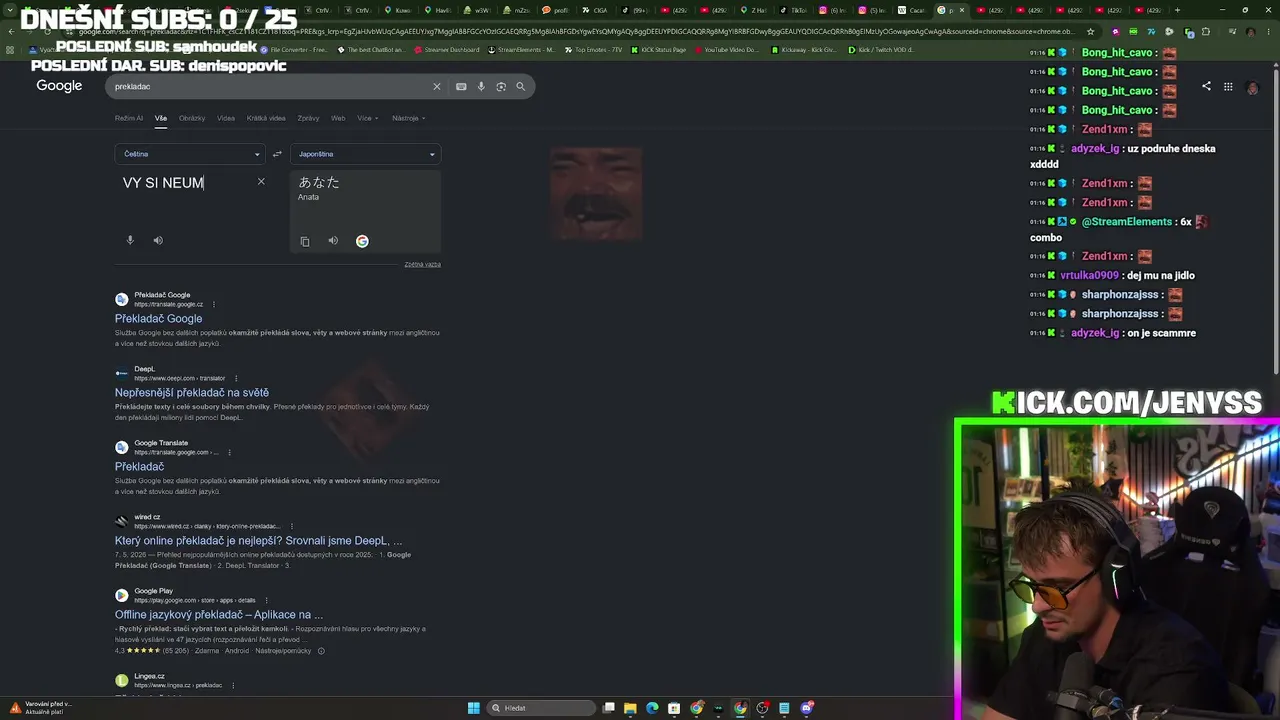Open Nepřesnější překladač na světě link
This screenshot has width=1280, height=720.
[x=192, y=393]
